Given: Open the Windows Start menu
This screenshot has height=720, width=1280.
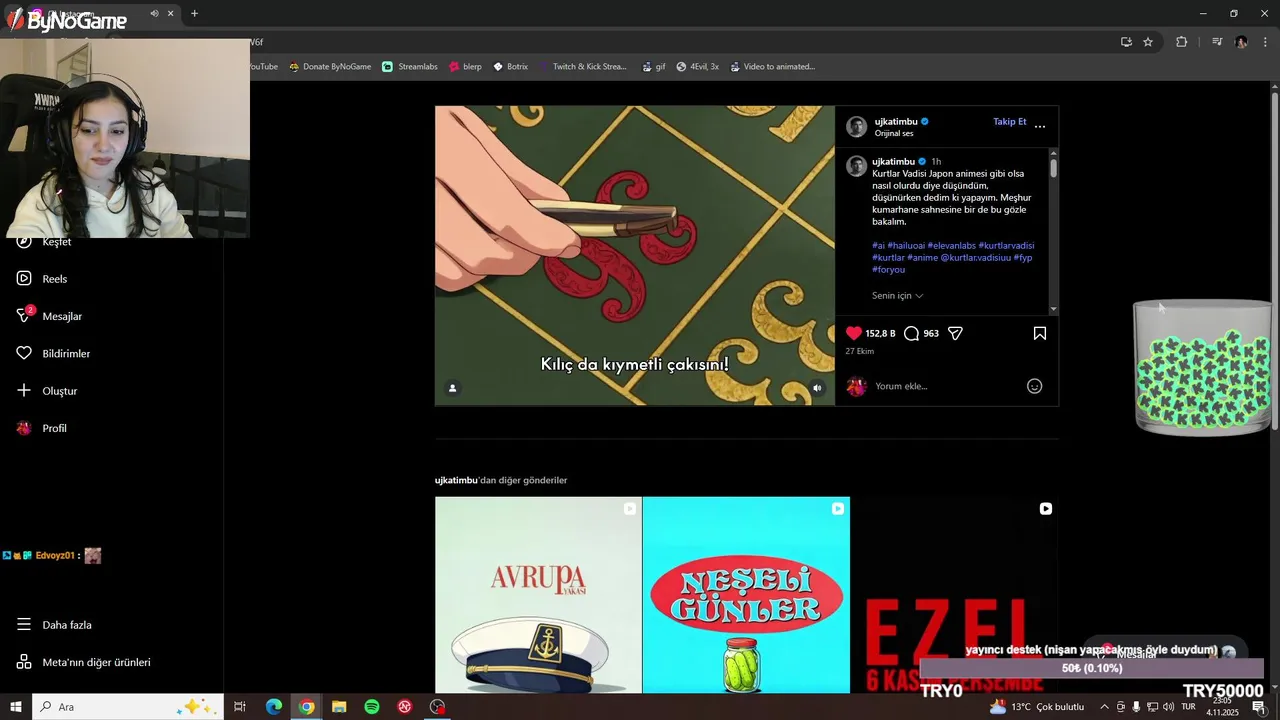Looking at the screenshot, I should point(16,707).
